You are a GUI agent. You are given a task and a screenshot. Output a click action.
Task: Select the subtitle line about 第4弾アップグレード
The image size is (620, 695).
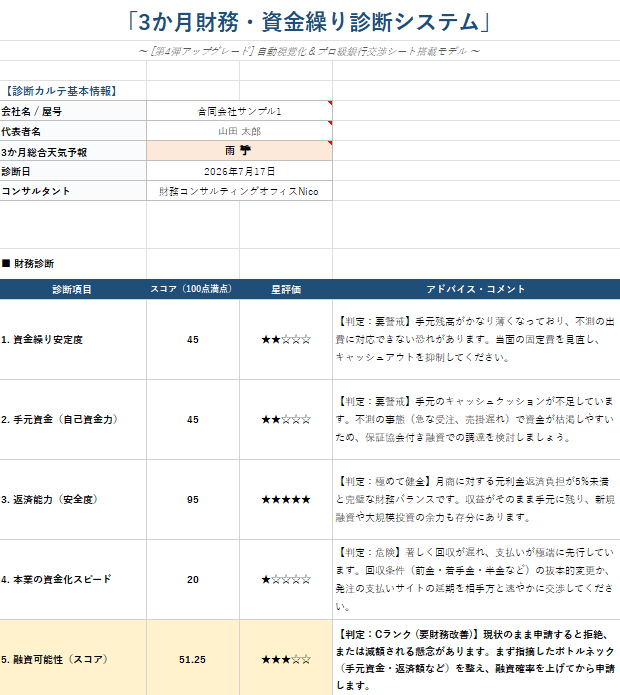[309, 51]
